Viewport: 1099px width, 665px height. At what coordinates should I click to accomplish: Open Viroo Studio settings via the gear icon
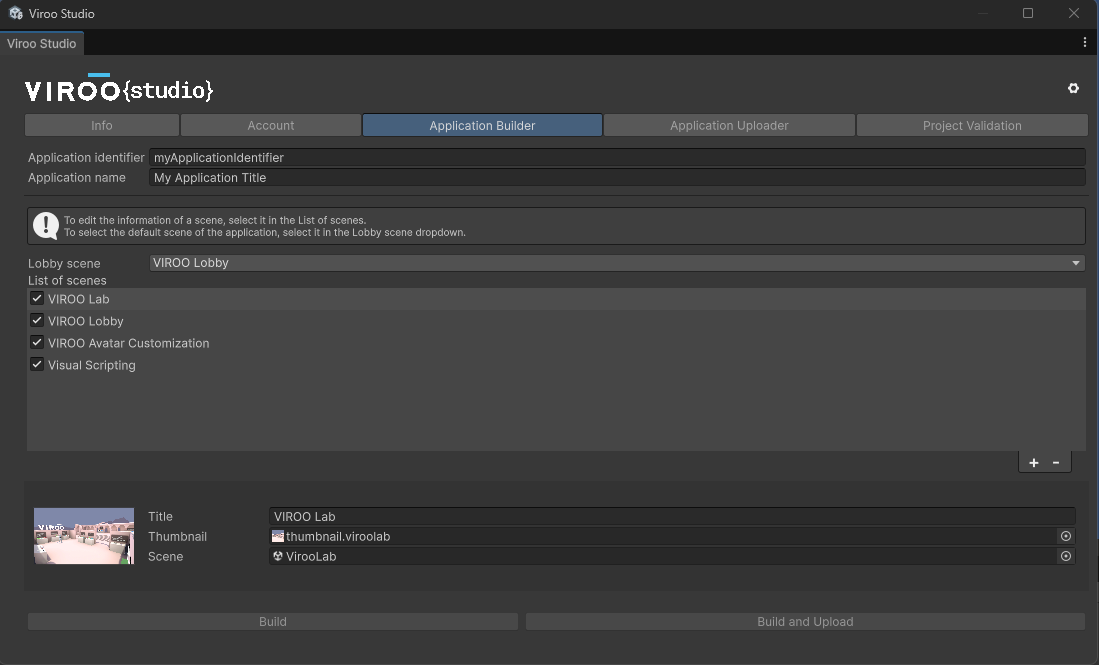tap(1073, 88)
